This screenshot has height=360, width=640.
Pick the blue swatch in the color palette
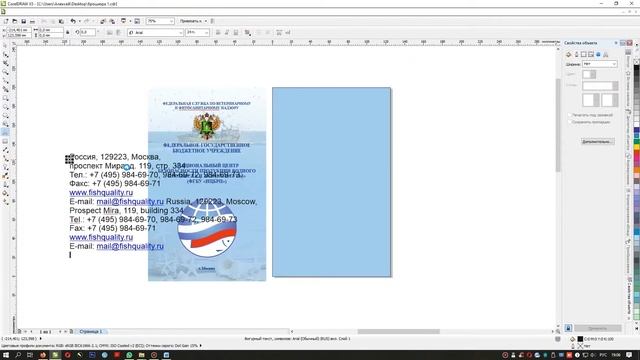(637, 131)
